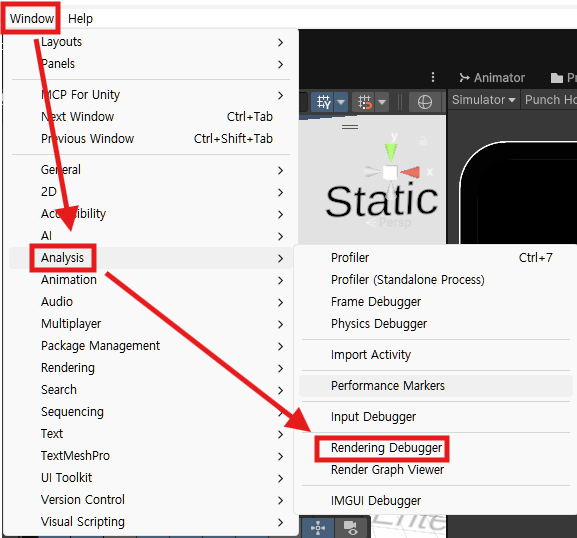Expand the Visual Scripting submenu
This screenshot has width=577, height=538.
[151, 522]
